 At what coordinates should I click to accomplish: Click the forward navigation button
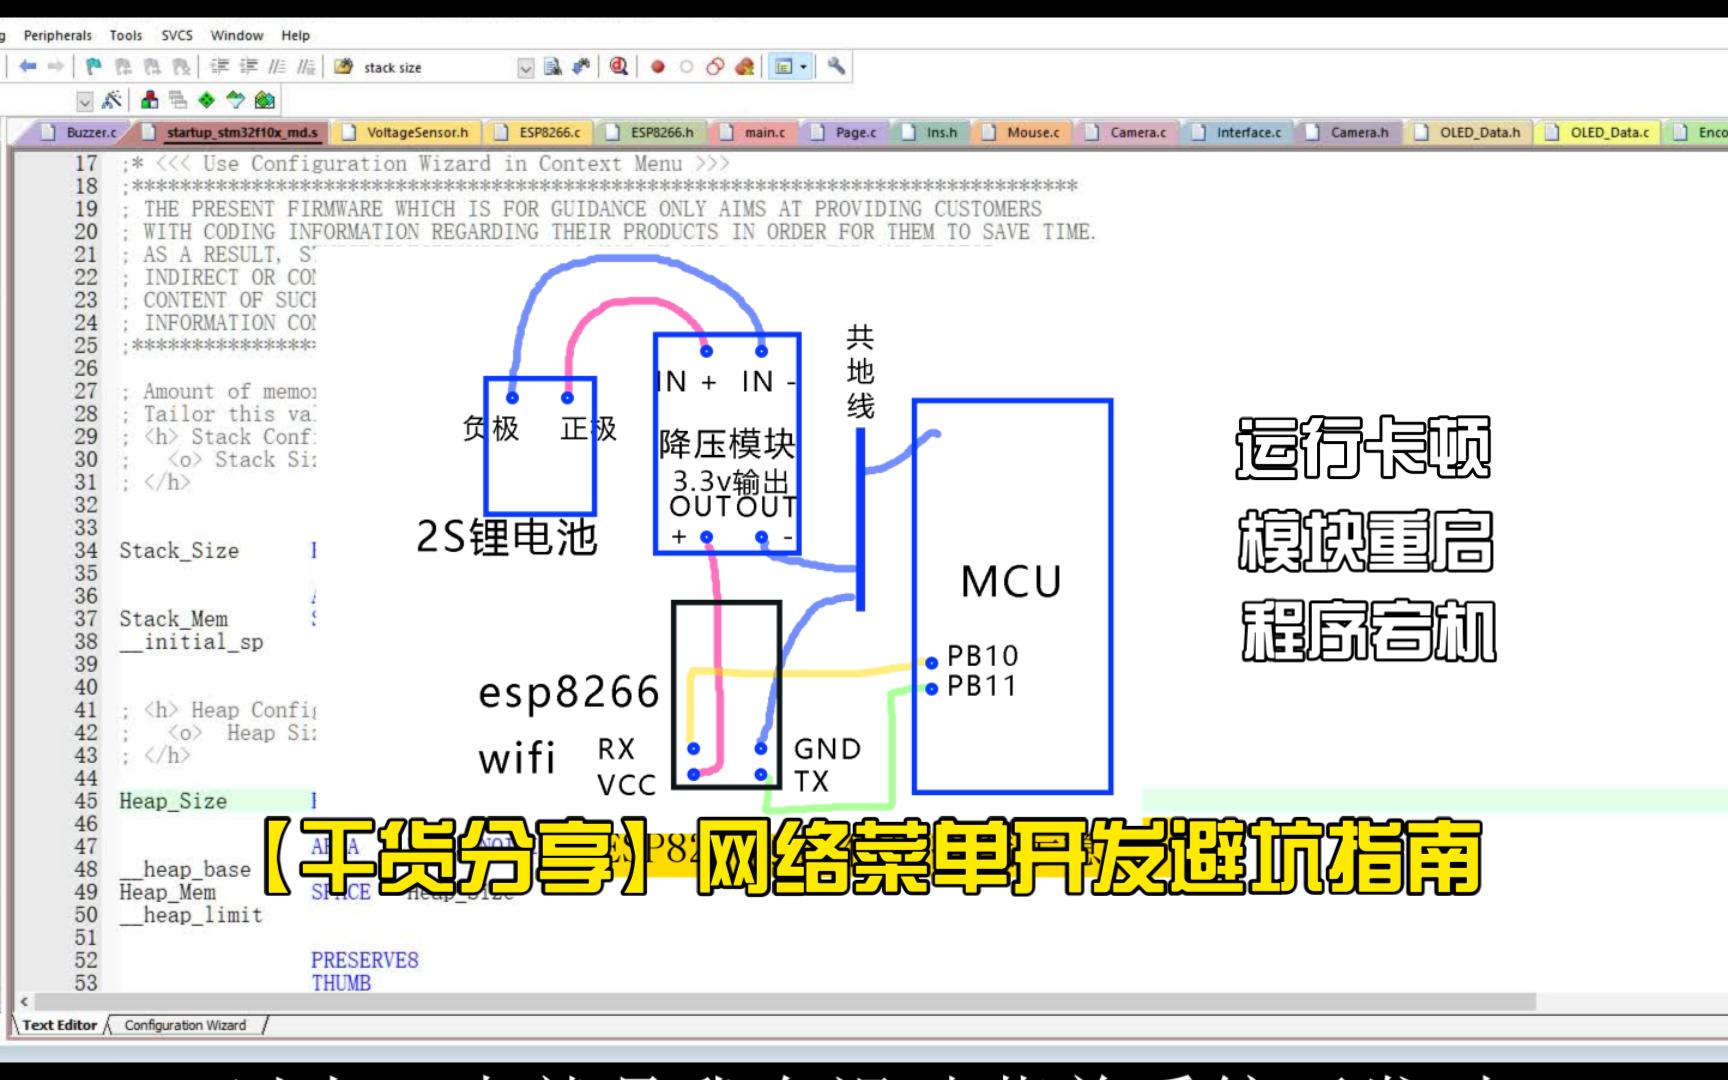click(x=54, y=67)
